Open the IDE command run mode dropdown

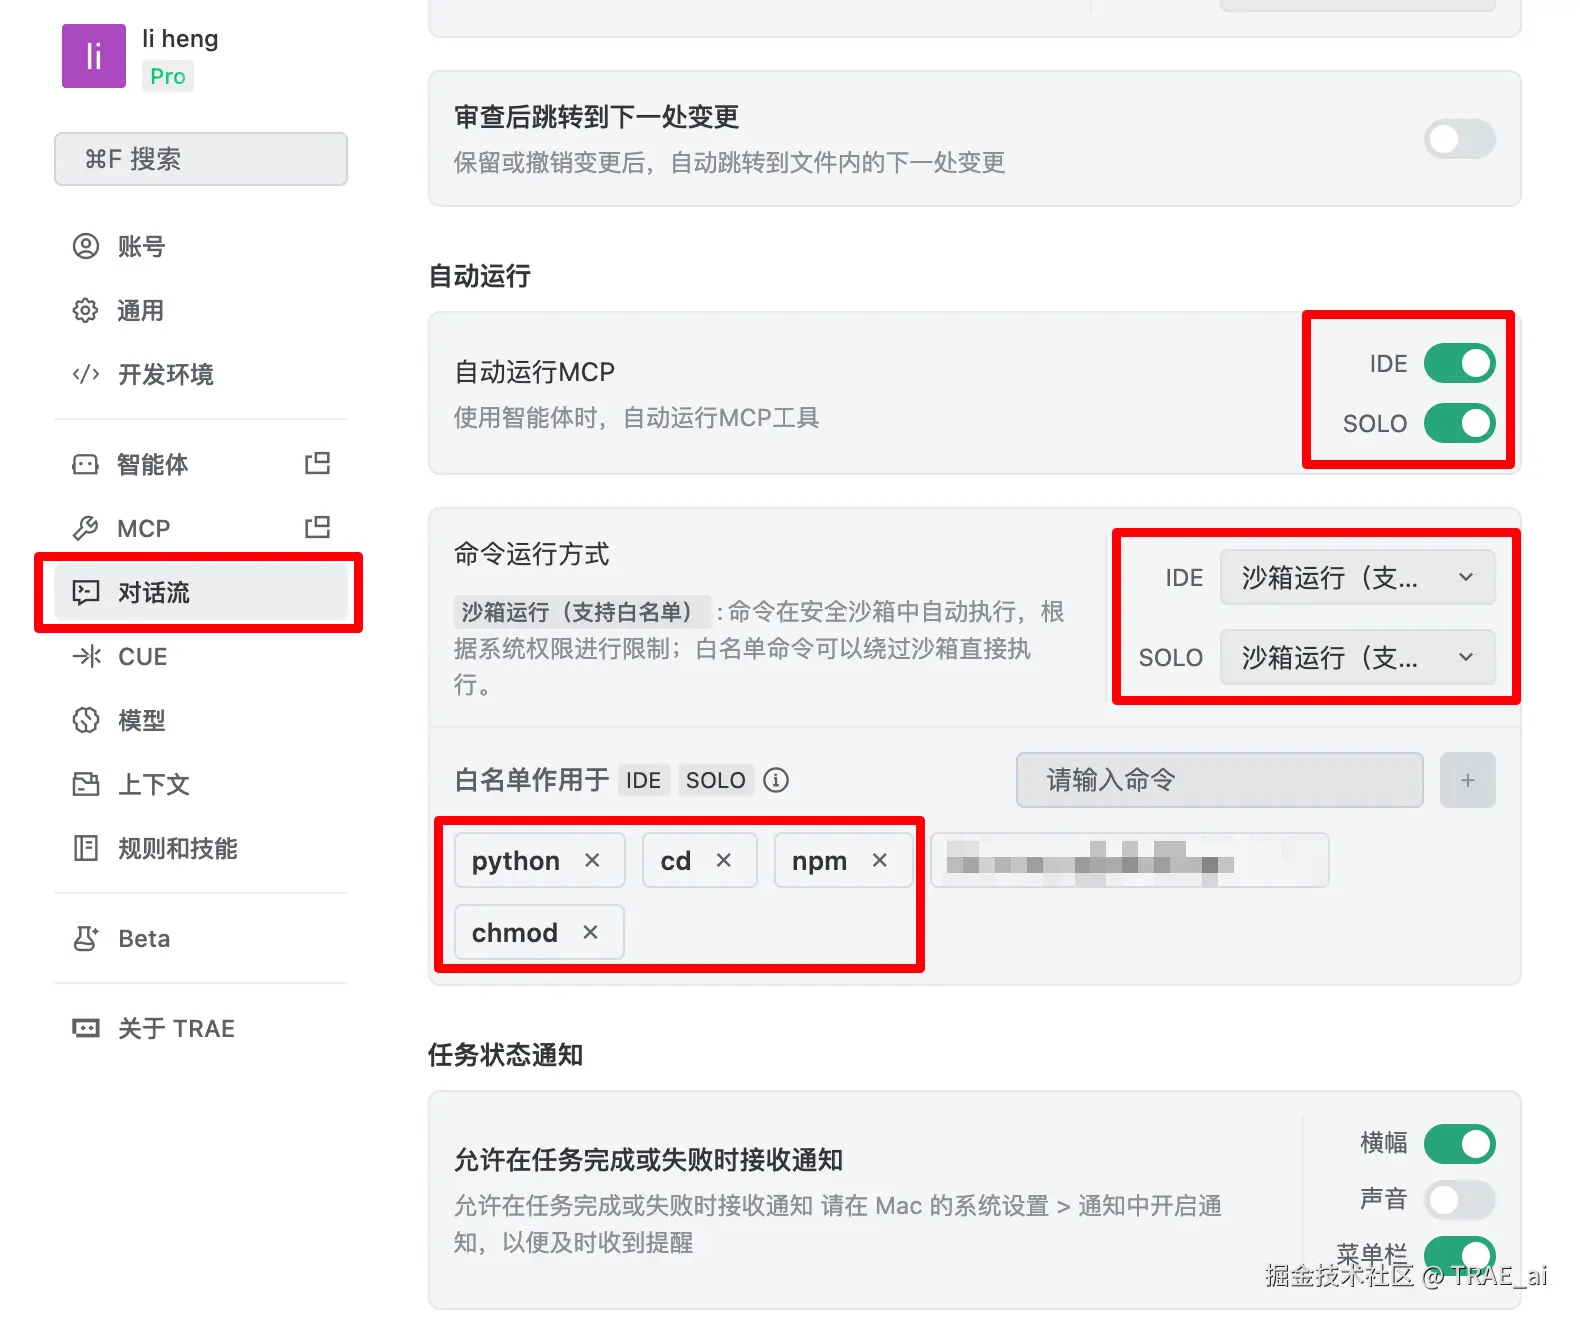(x=1358, y=577)
